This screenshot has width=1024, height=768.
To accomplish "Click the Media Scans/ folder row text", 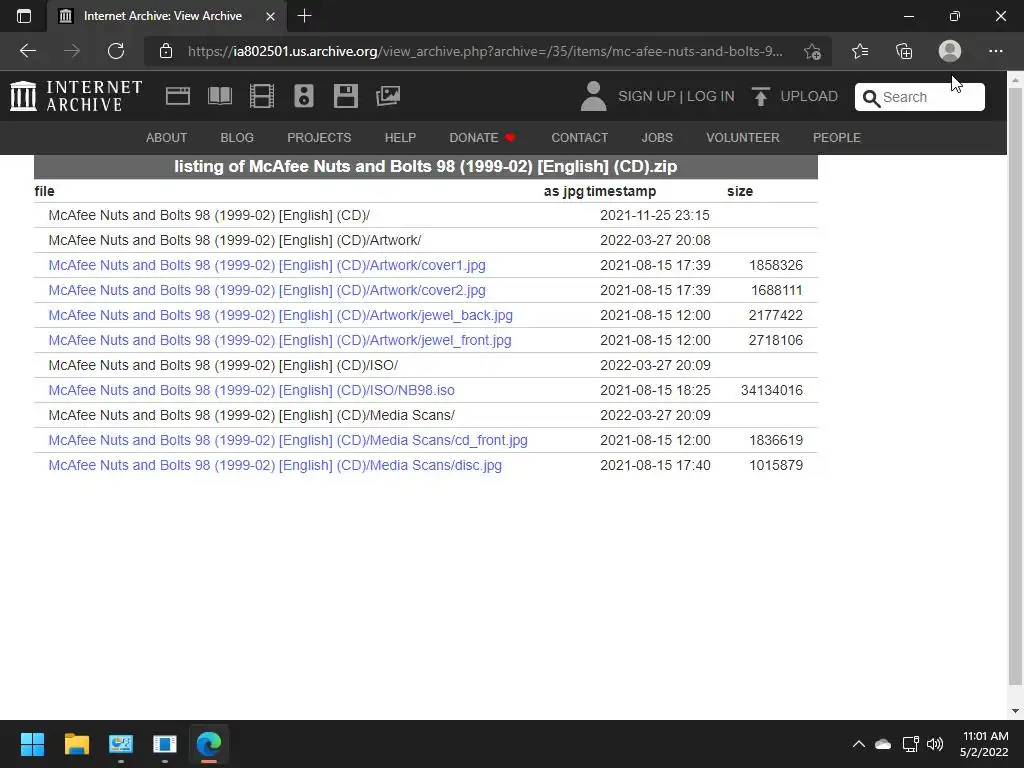I will (x=251, y=415).
